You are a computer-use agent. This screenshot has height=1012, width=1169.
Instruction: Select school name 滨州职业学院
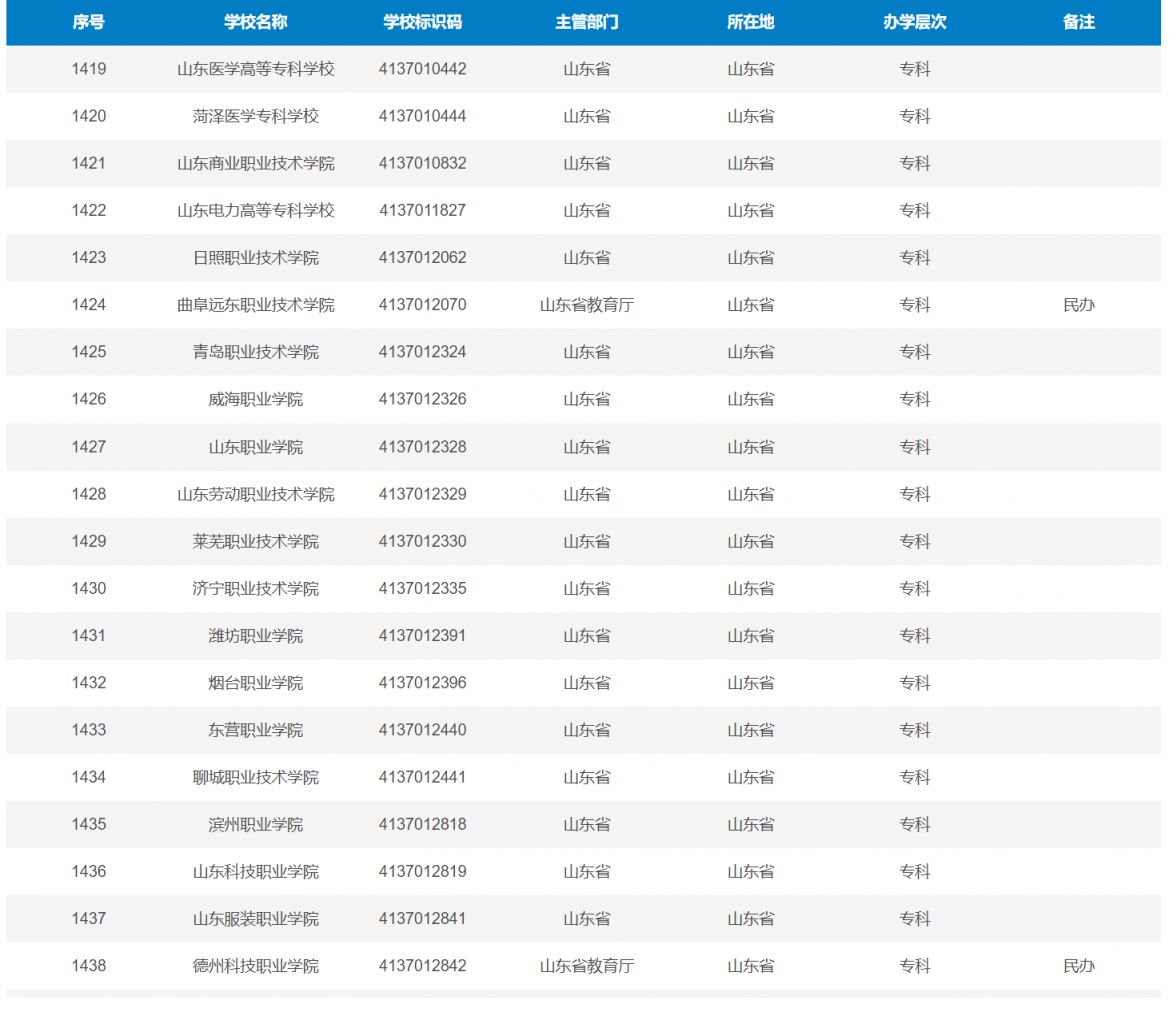[x=256, y=824]
